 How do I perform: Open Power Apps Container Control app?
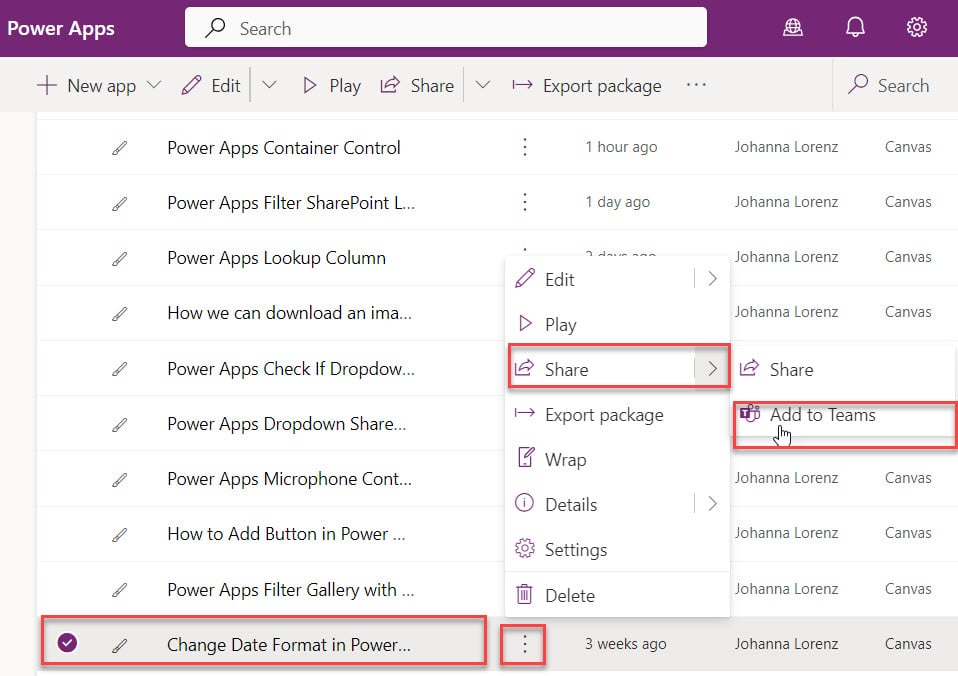283,148
